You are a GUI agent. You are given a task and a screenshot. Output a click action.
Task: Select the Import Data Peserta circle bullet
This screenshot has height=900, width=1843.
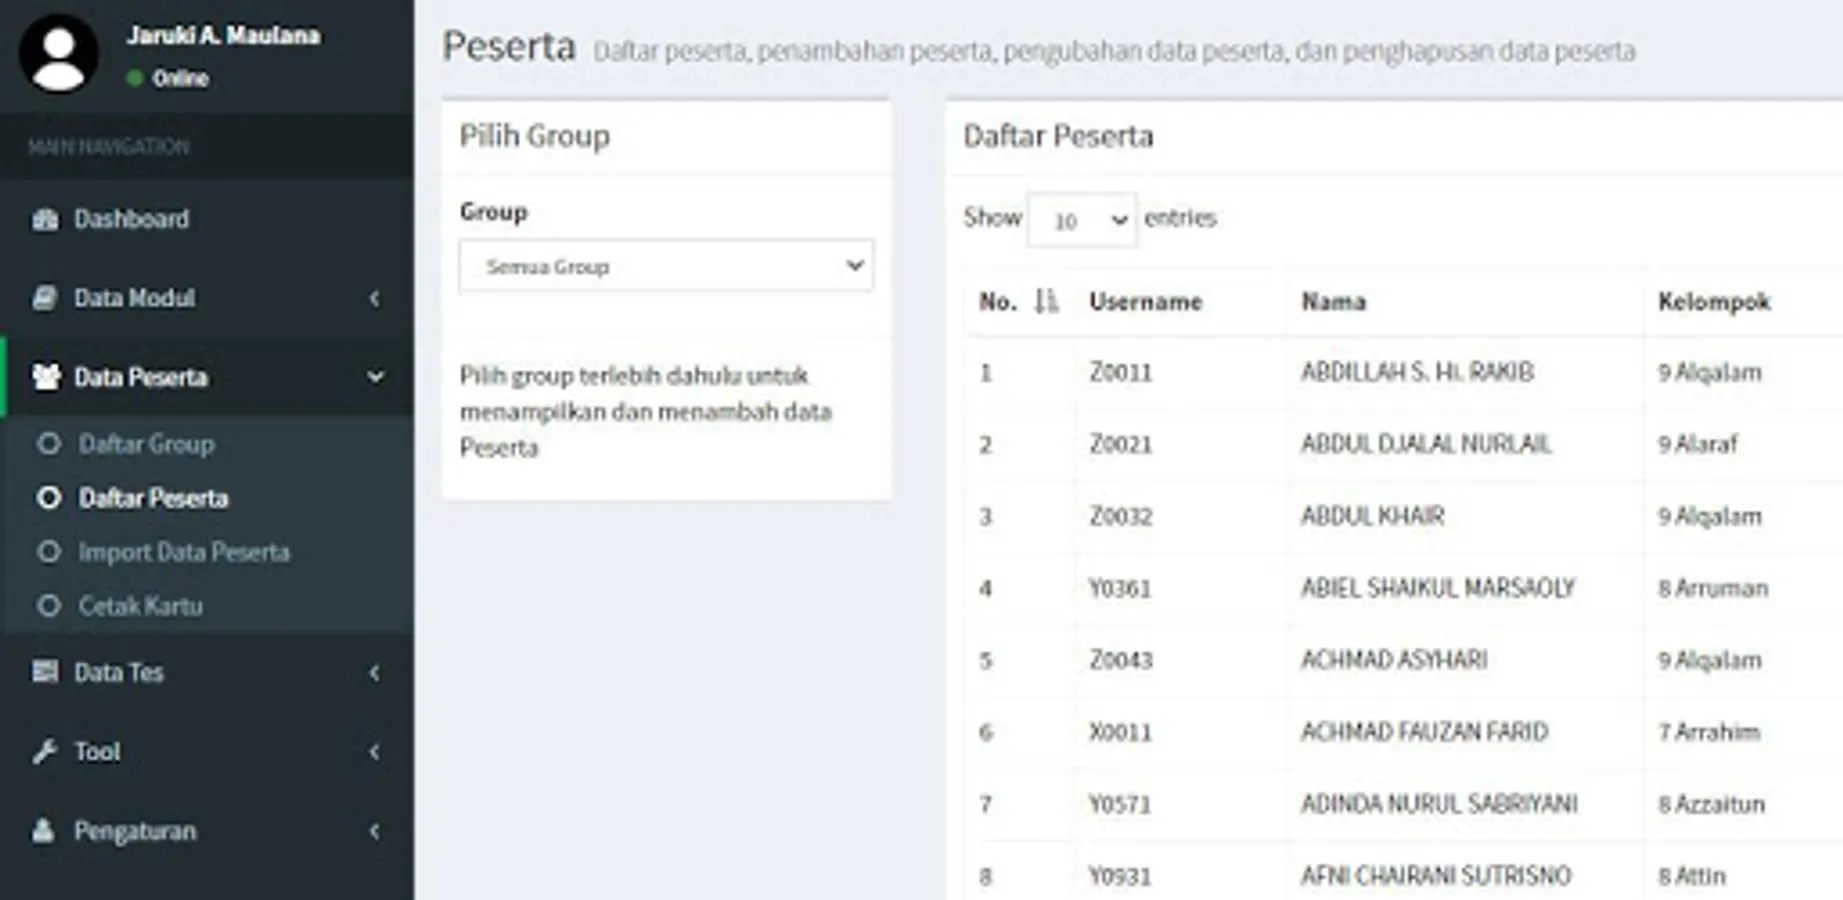click(x=49, y=552)
